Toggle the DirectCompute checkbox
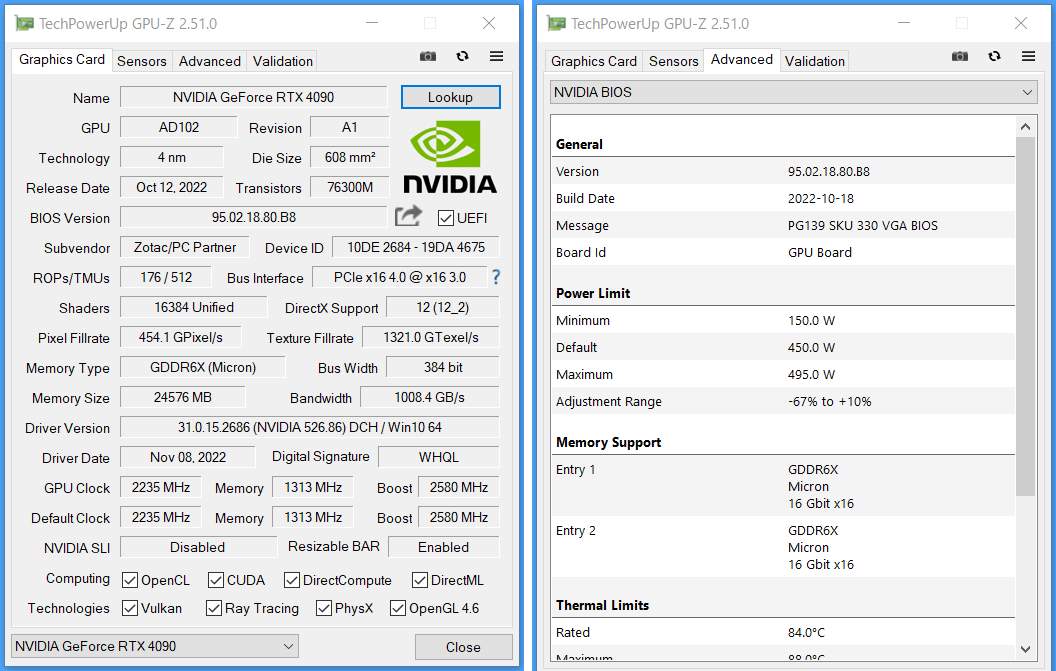The height and width of the screenshot is (671, 1056). [292, 580]
